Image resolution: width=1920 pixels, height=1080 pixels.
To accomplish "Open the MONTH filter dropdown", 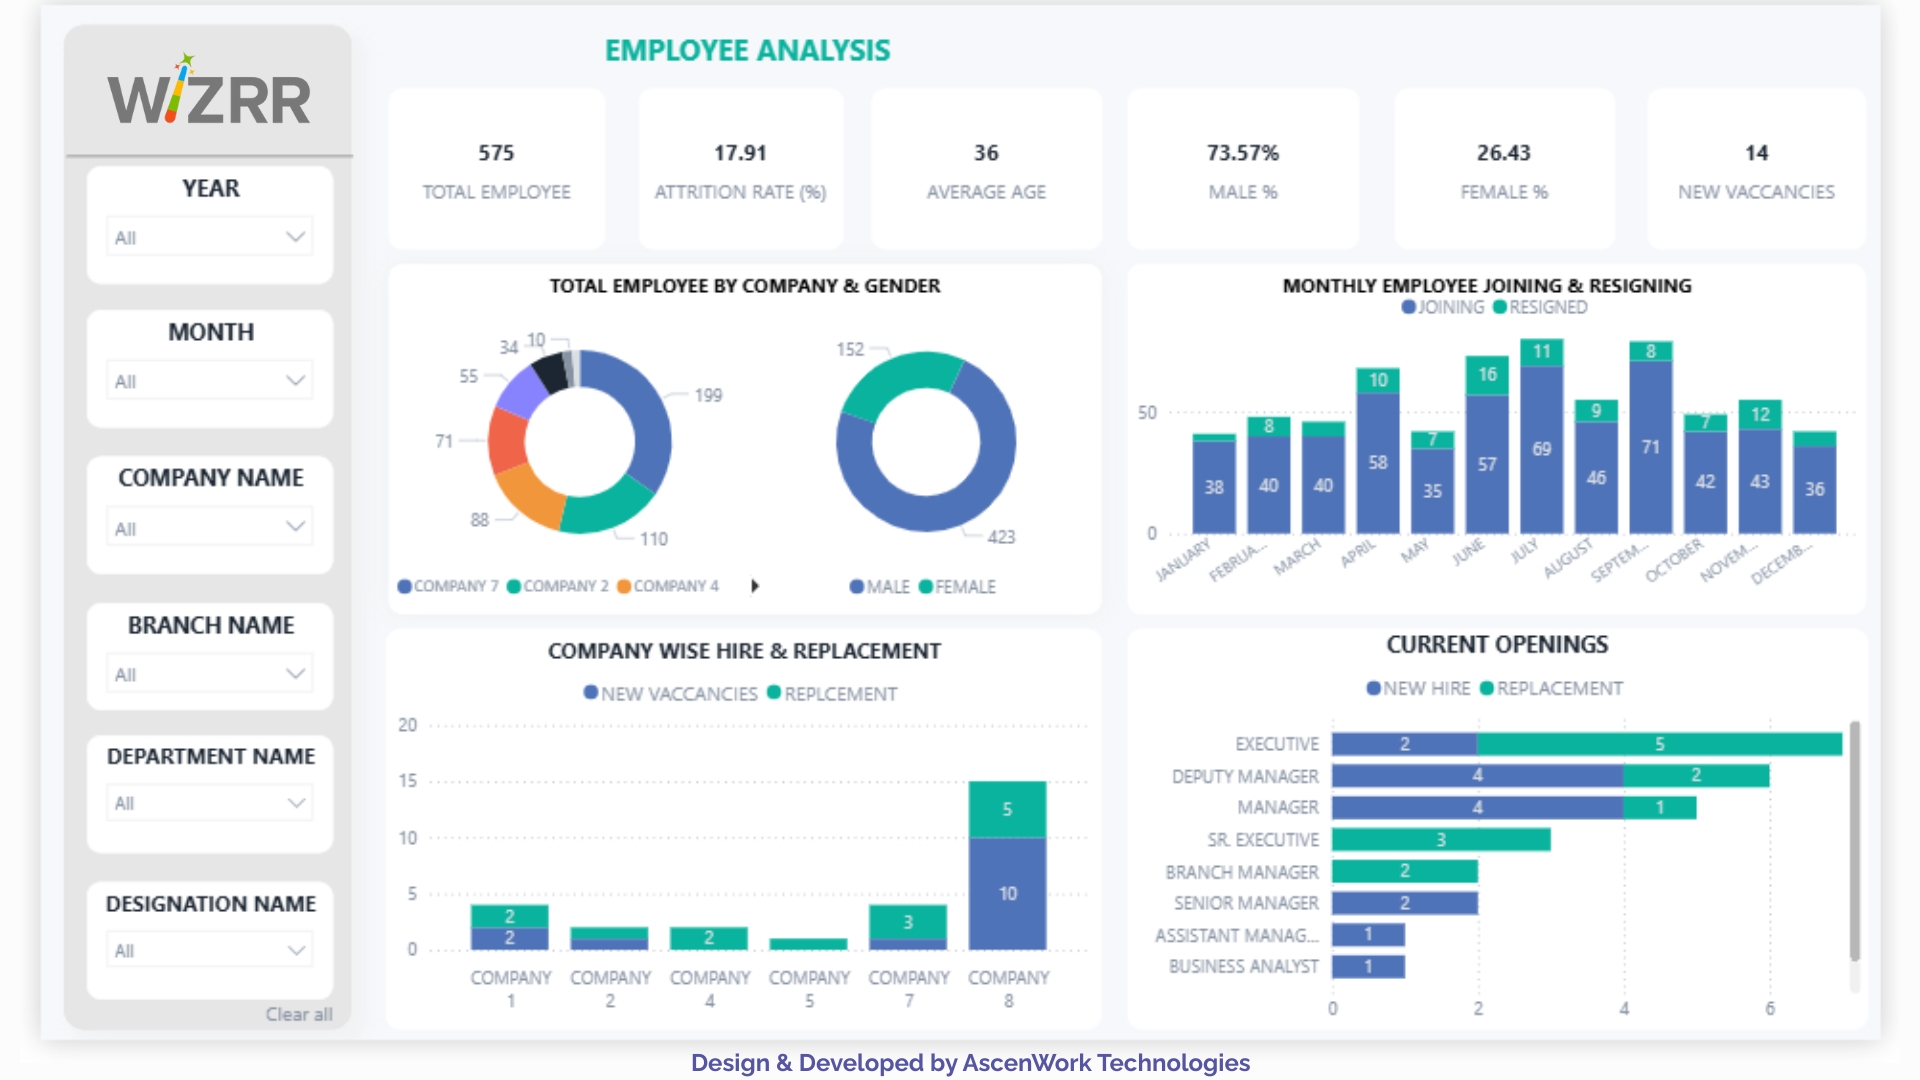I will click(295, 381).
